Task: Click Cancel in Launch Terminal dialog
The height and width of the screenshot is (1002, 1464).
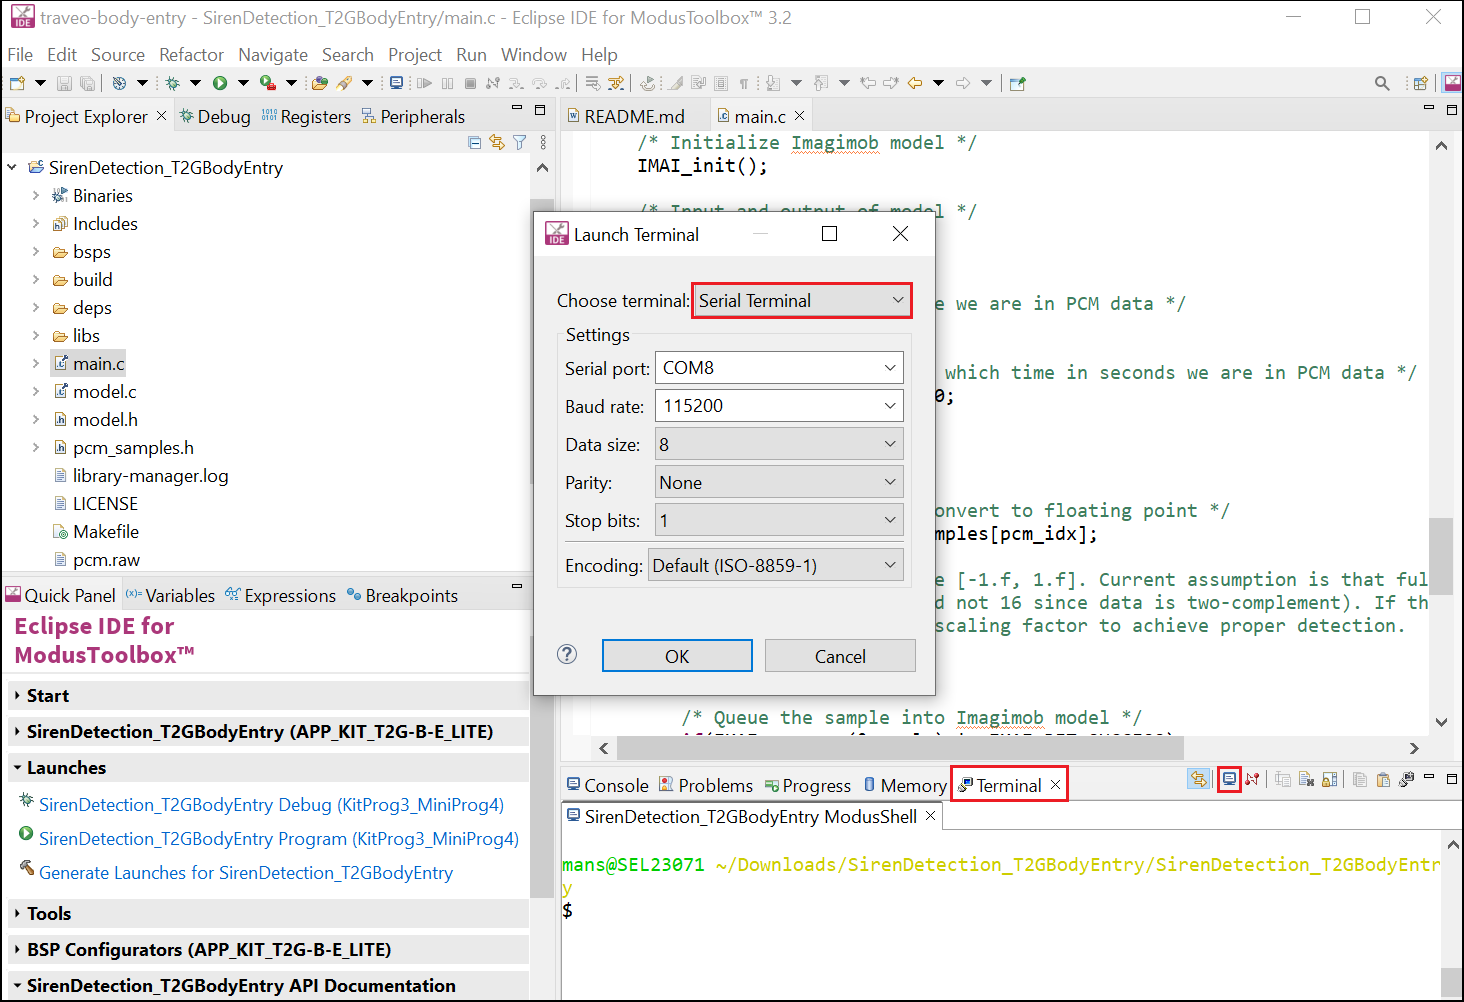Action: pyautogui.click(x=840, y=656)
